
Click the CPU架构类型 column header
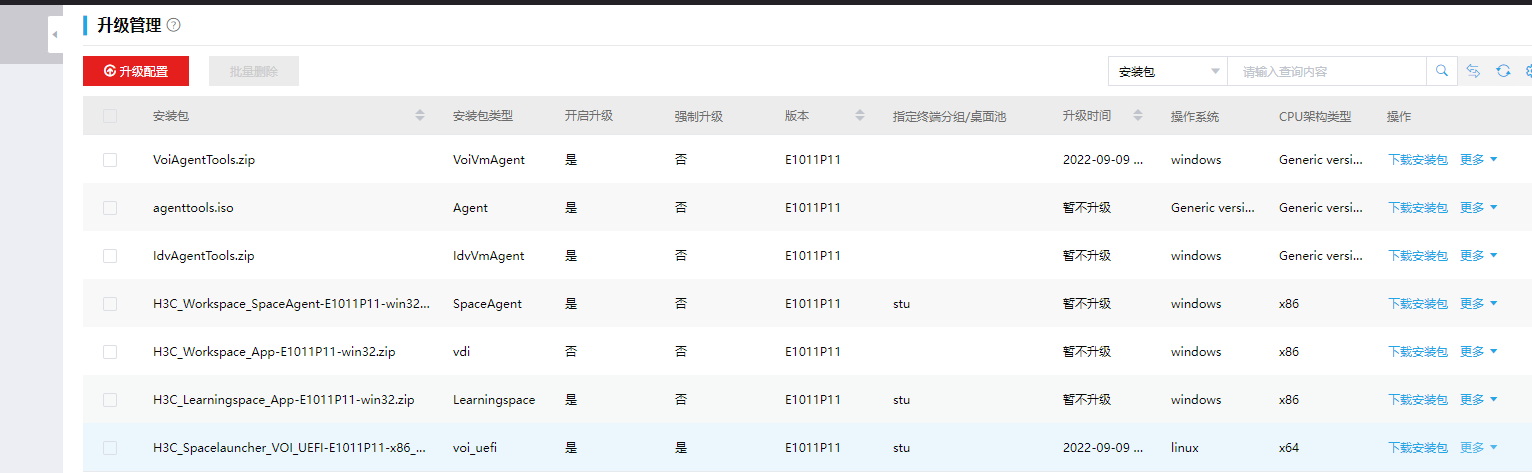pos(1315,116)
